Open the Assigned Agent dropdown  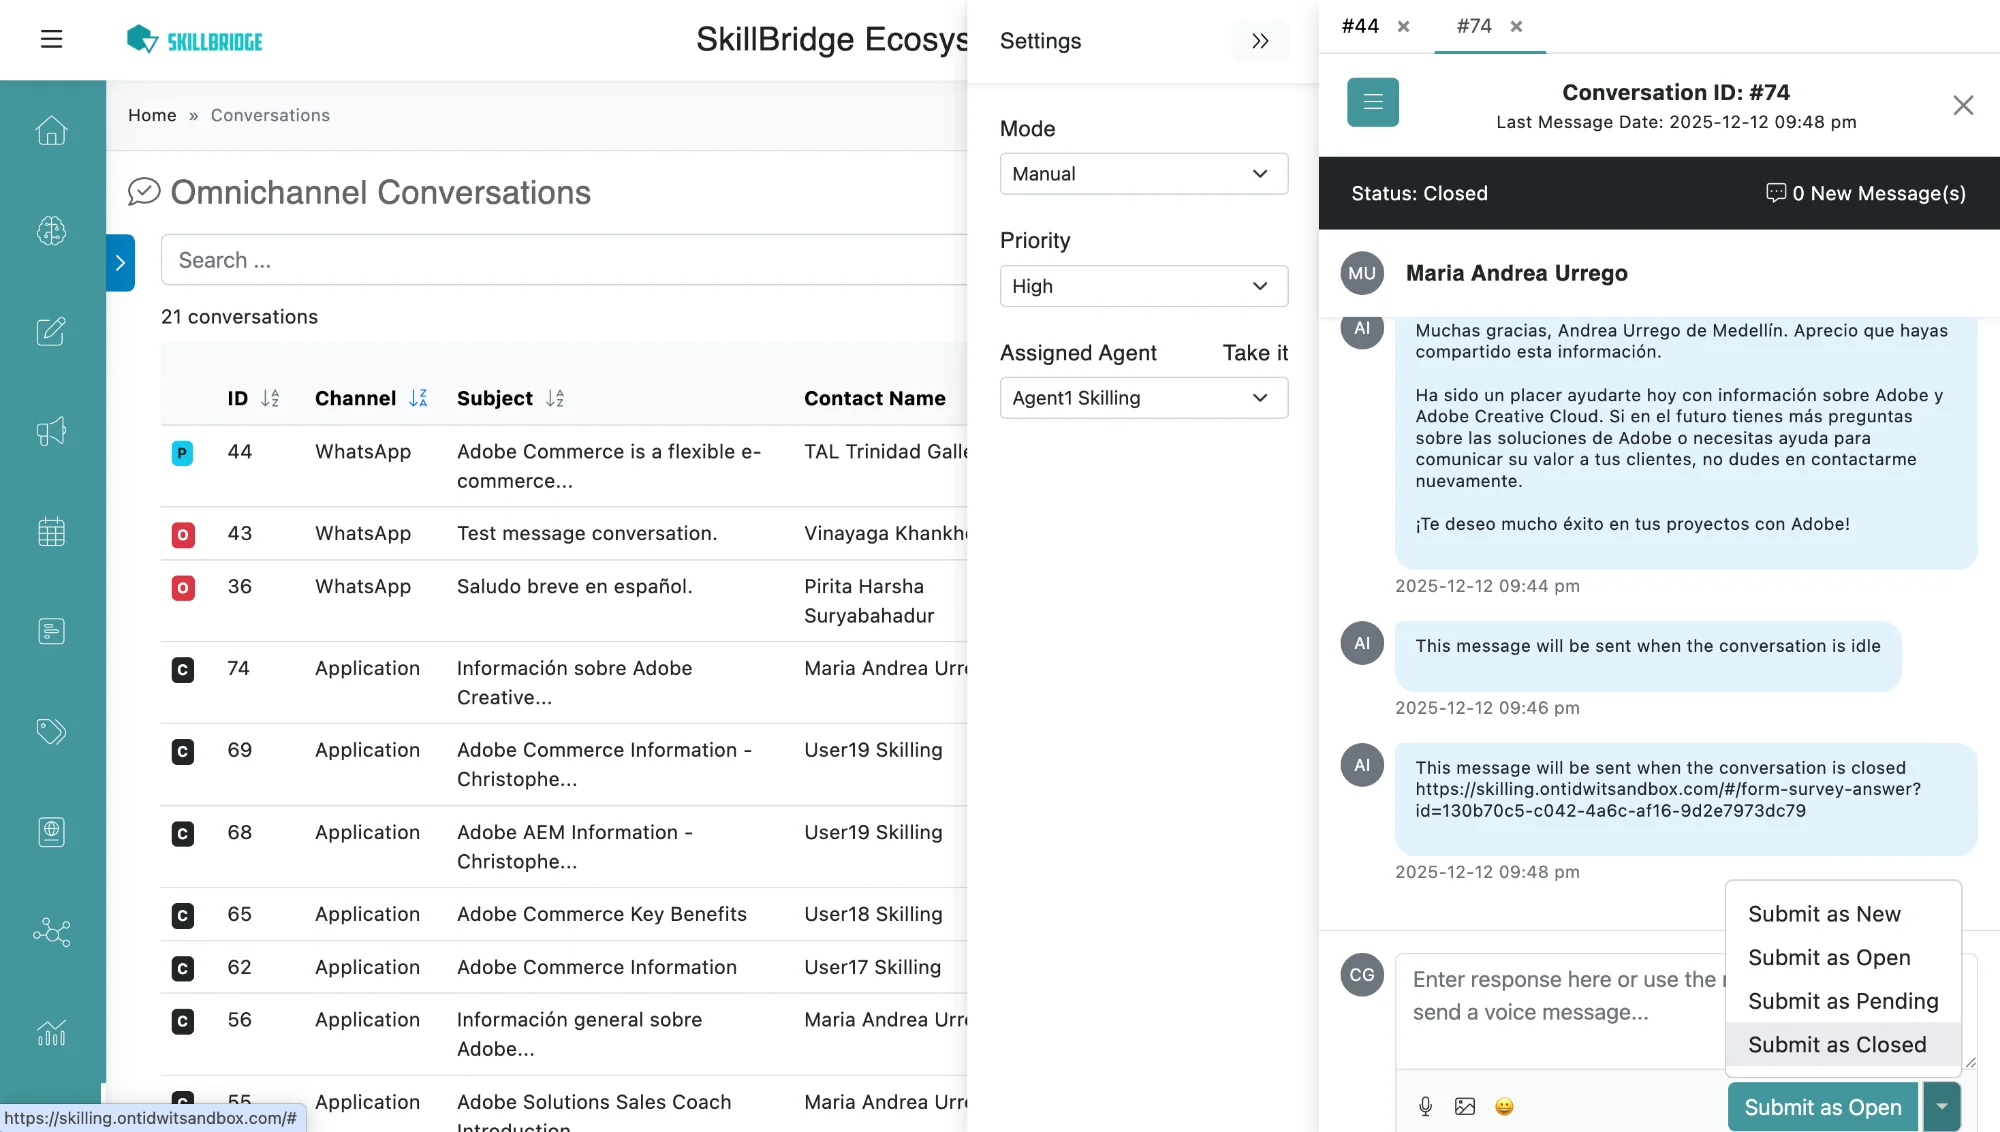[1143, 398]
